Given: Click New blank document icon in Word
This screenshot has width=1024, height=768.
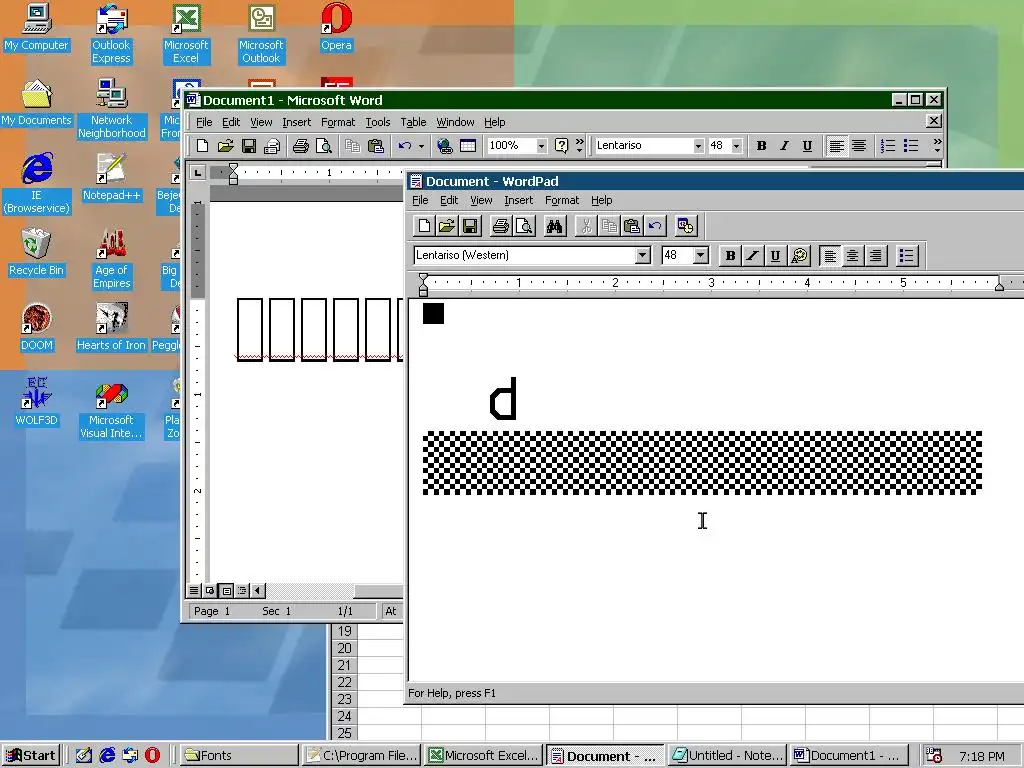Looking at the screenshot, I should tap(202, 146).
